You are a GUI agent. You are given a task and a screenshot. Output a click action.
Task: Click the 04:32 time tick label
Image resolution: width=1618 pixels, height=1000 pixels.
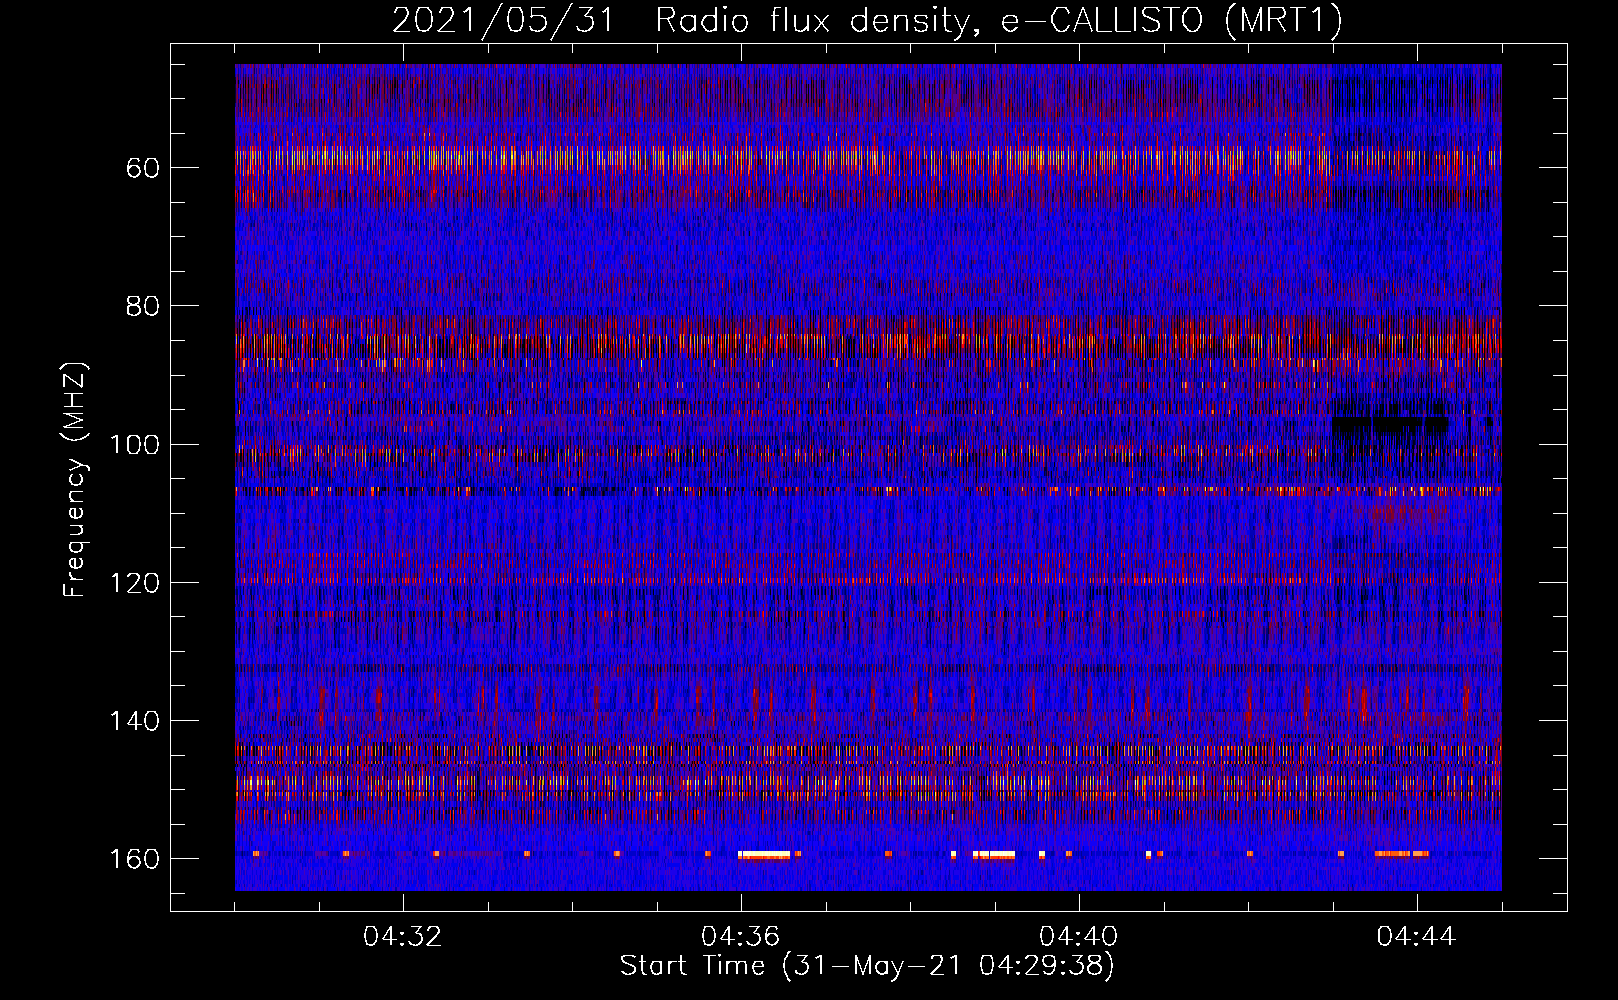403,937
